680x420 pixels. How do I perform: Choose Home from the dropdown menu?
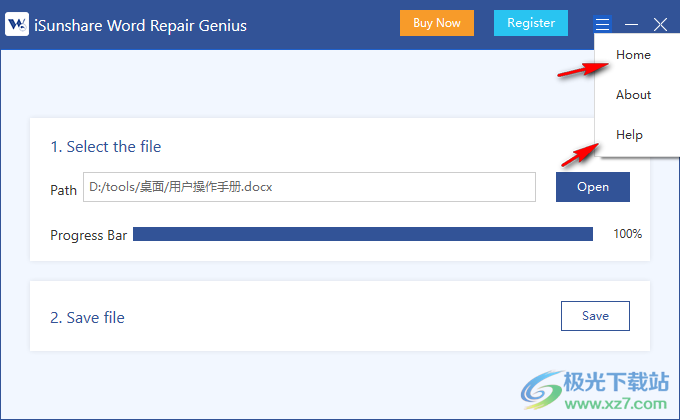click(633, 55)
